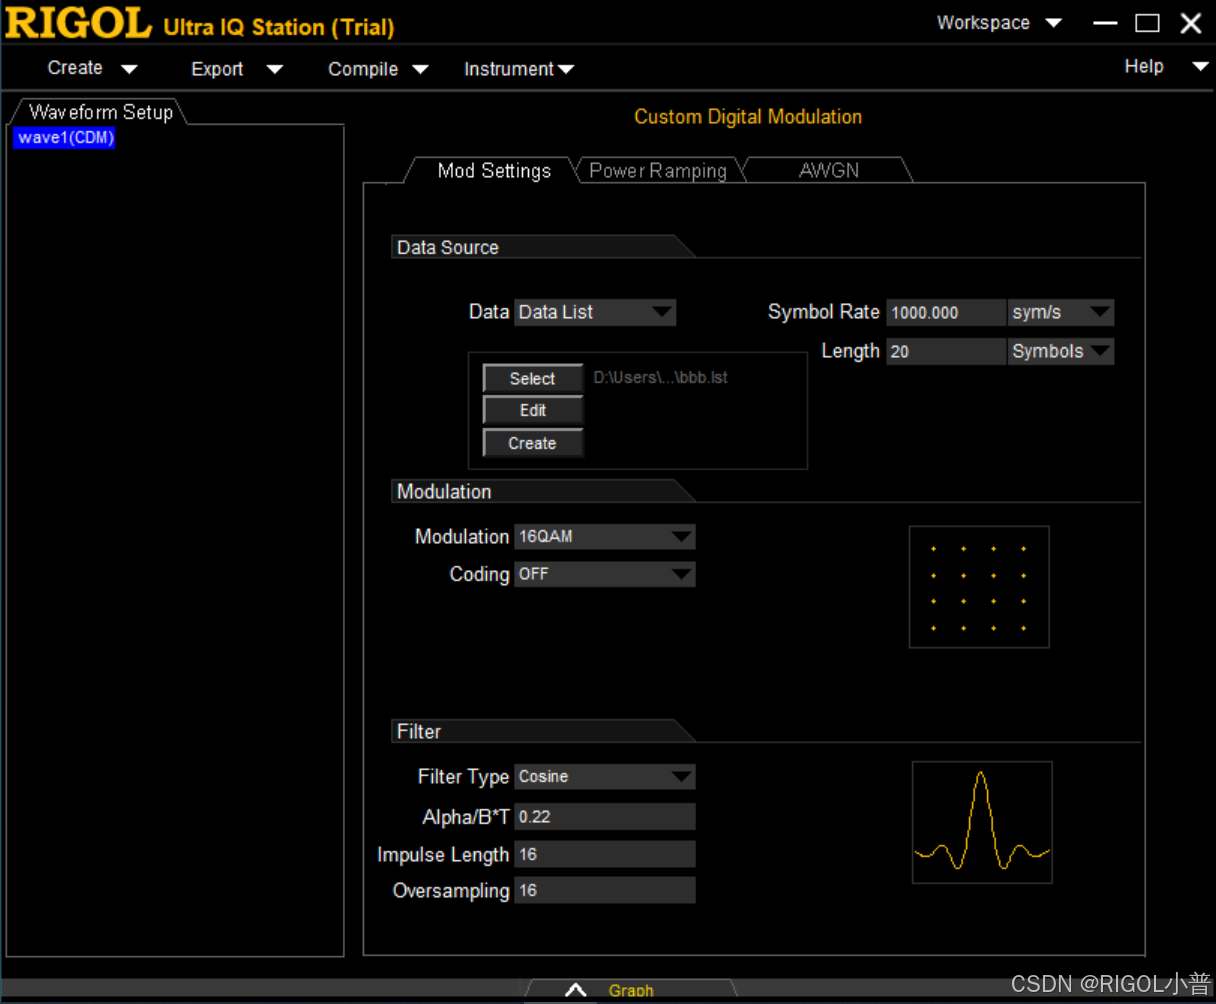
Task: Click the Select data list button
Action: (532, 378)
